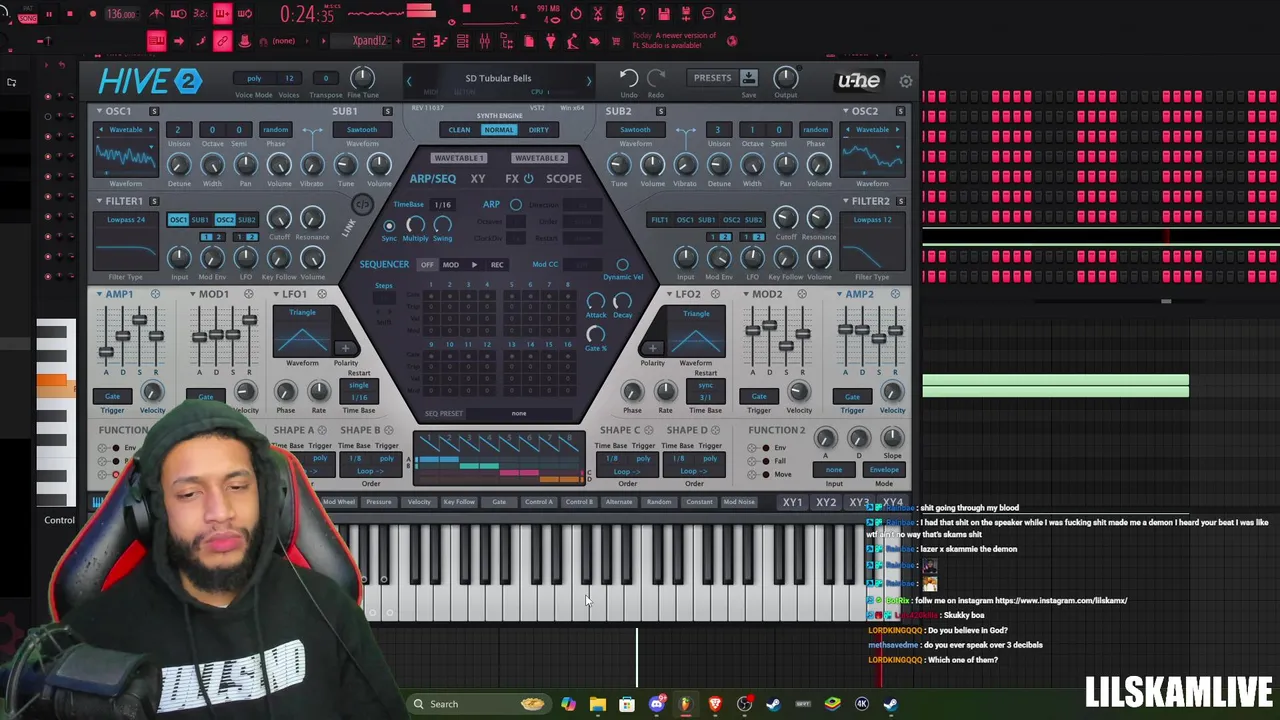The width and height of the screenshot is (1280, 720).
Task: Collapse the OSC1 section triangle
Action: (100, 111)
